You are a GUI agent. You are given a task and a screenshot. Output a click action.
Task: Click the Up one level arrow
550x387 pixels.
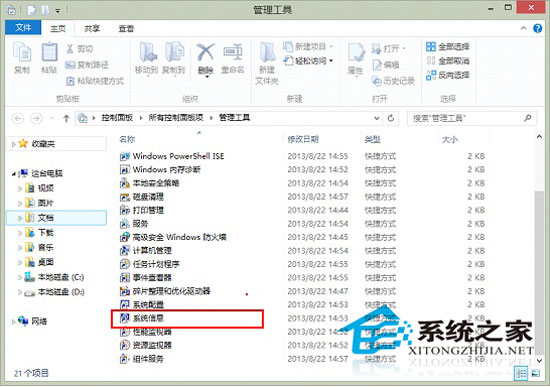(x=66, y=118)
